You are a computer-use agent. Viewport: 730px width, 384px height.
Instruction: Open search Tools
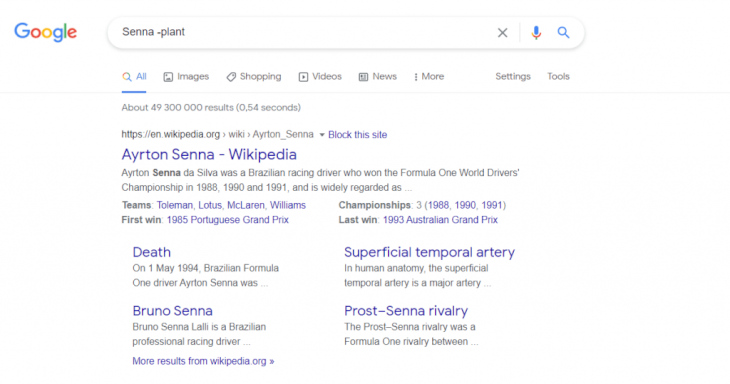(x=558, y=76)
